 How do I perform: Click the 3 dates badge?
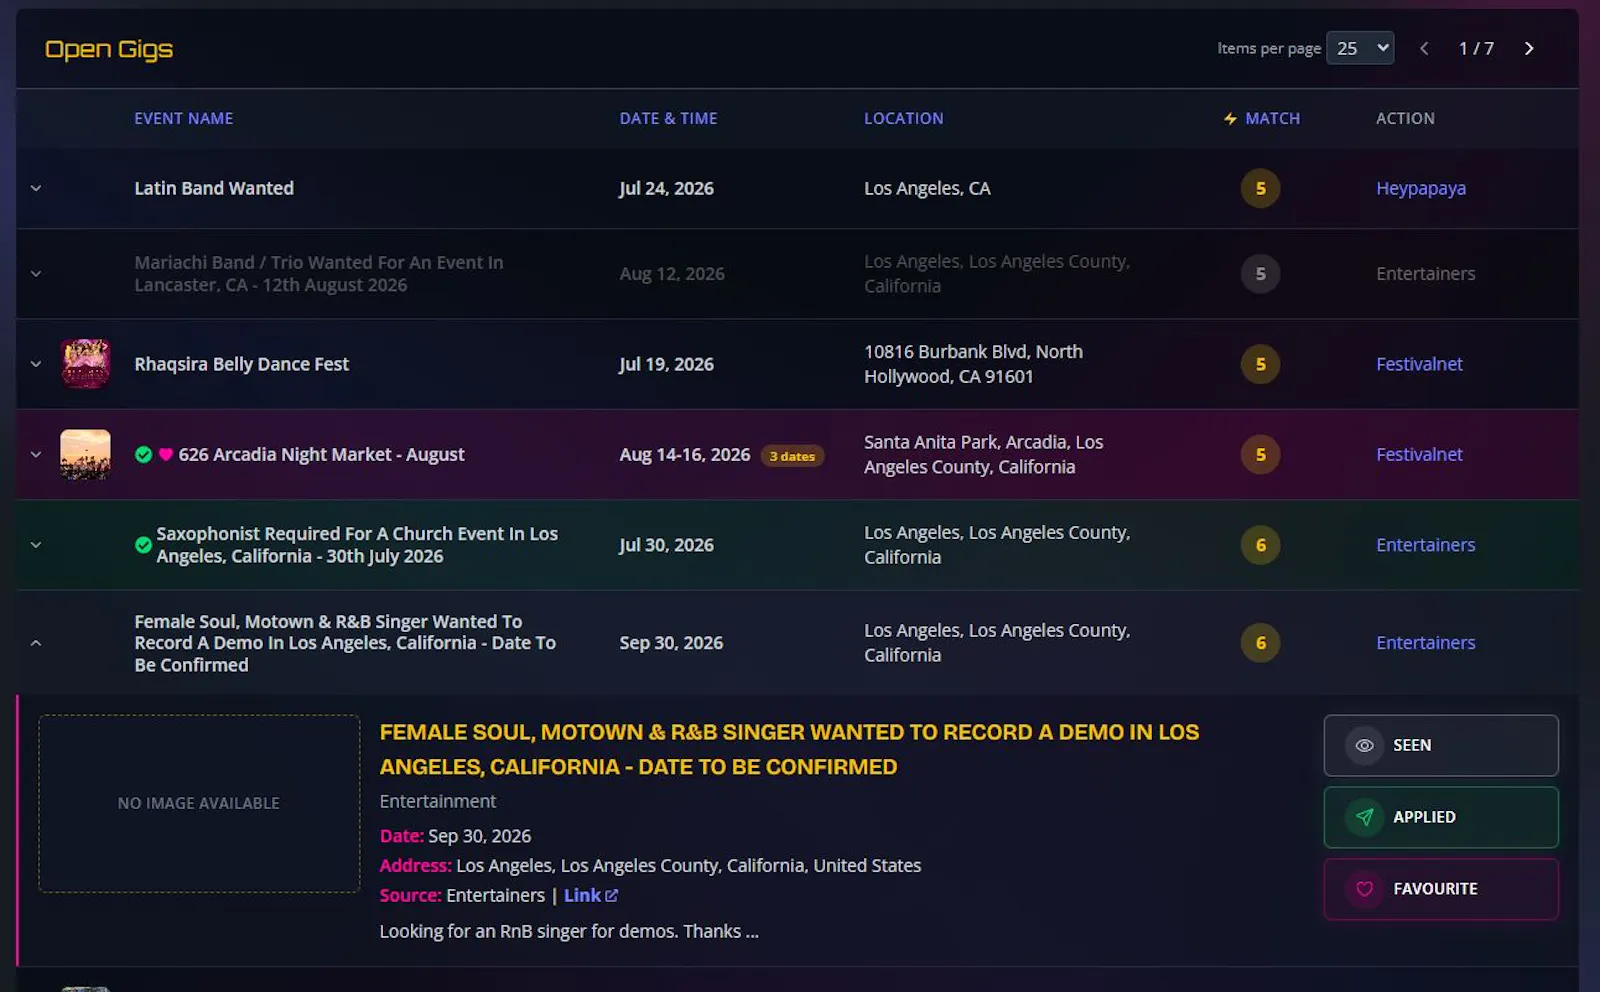pos(792,456)
